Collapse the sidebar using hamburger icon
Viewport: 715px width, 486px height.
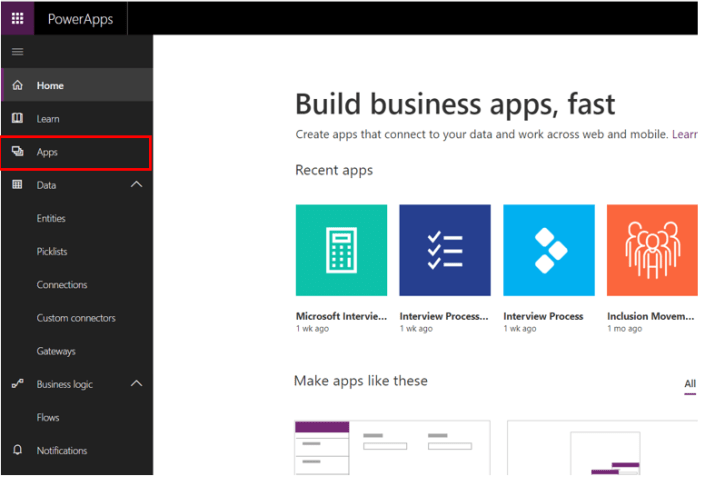coord(17,52)
